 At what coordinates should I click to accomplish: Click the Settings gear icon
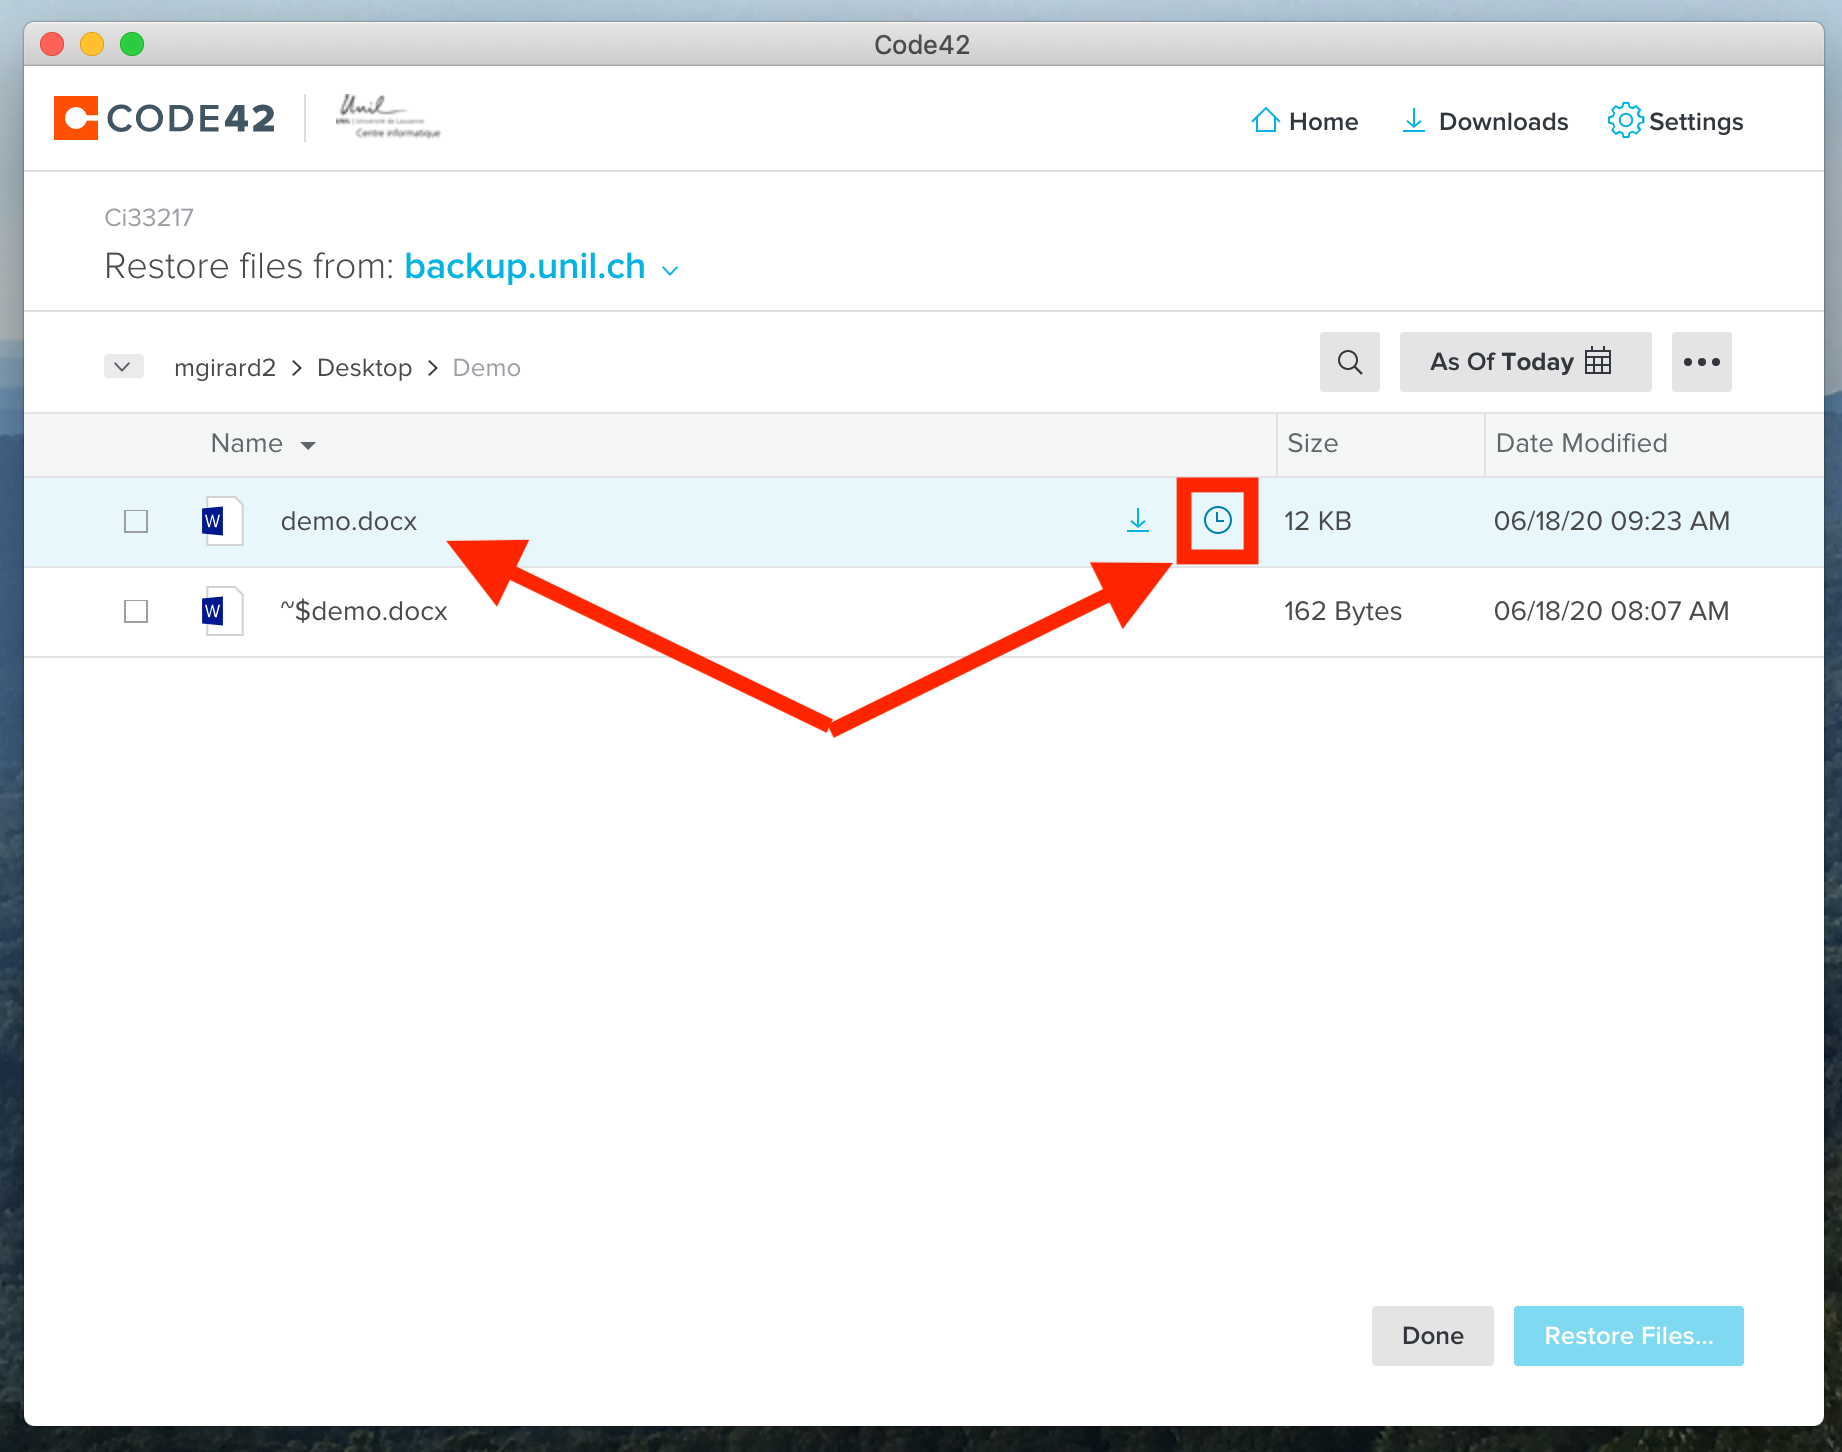tap(1625, 121)
